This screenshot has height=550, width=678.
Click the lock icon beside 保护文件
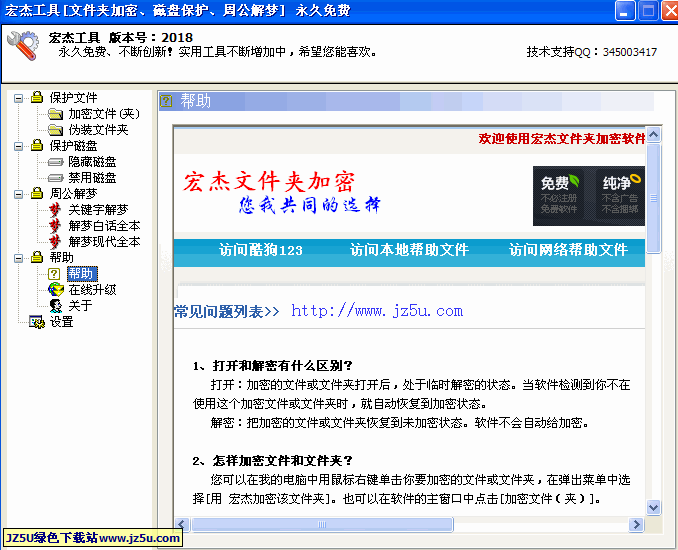tap(37, 97)
